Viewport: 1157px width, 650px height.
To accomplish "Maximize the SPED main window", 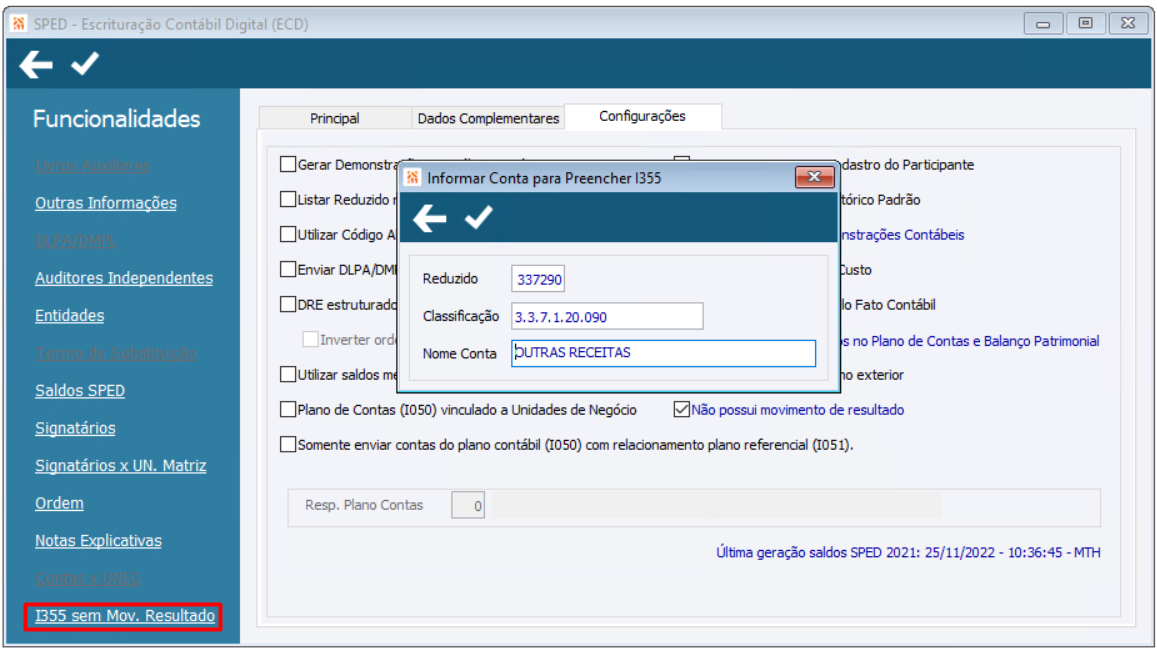I will (1085, 24).
